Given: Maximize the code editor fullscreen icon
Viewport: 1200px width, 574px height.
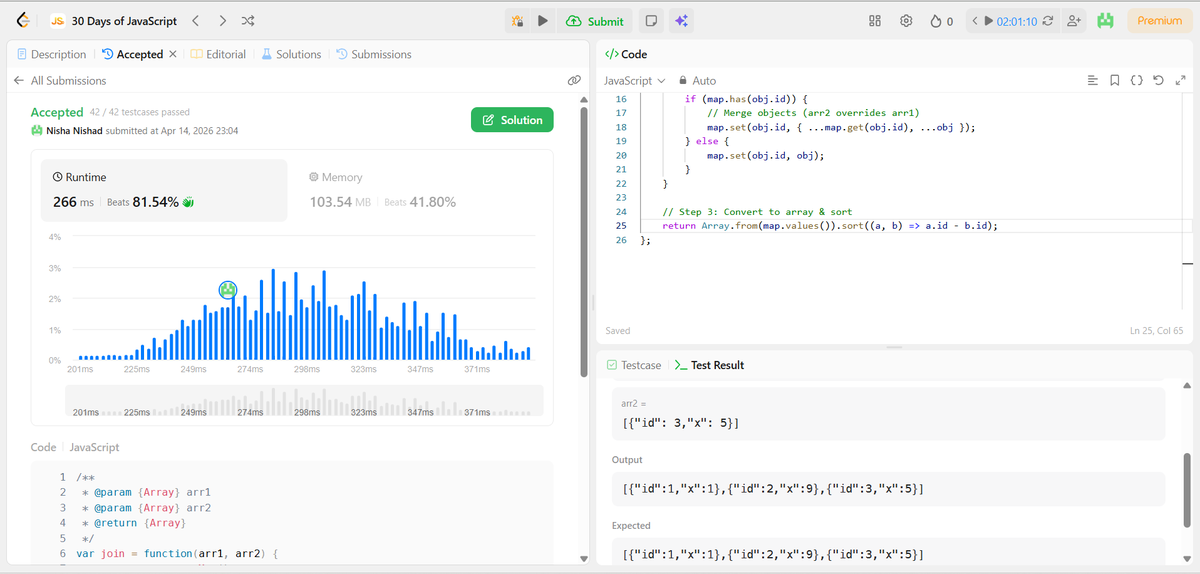Looking at the screenshot, I should pyautogui.click(x=1180, y=80).
